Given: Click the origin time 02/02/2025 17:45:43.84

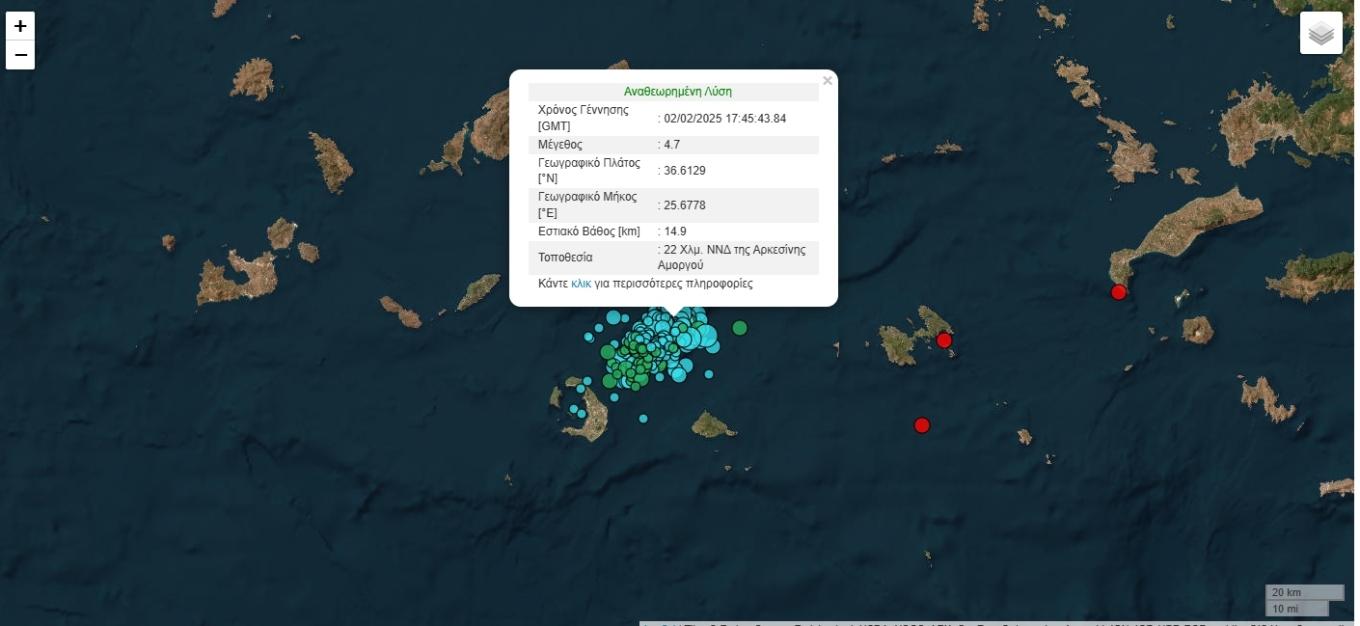Looking at the screenshot, I should coord(724,119).
